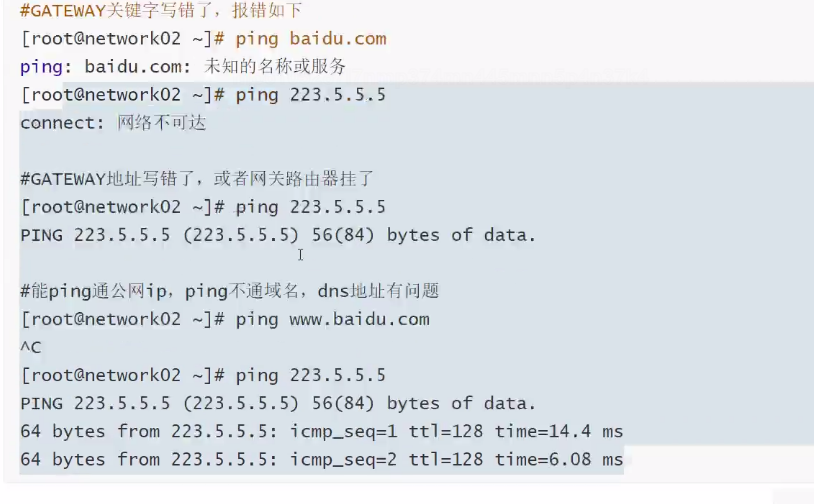Click '[root@network02 ~]#' prompt before 'ping baidu.com'

click(x=122, y=39)
